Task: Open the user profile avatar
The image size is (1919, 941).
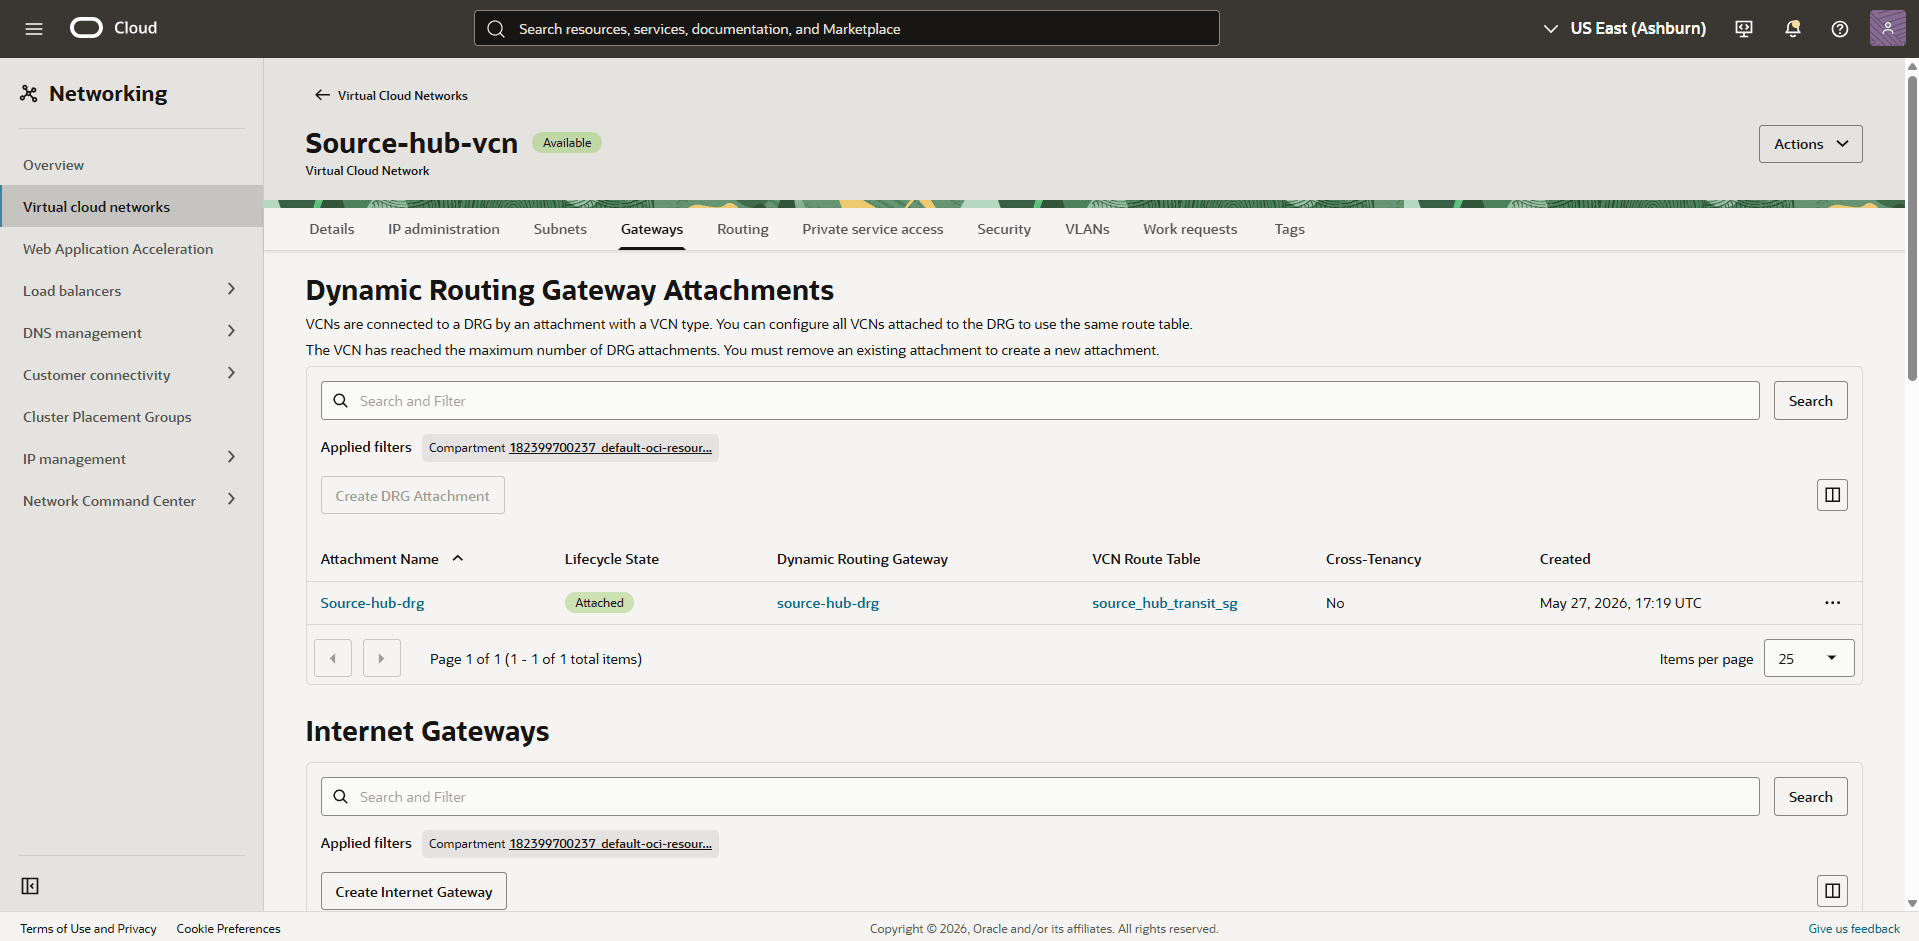Action: [x=1887, y=28]
